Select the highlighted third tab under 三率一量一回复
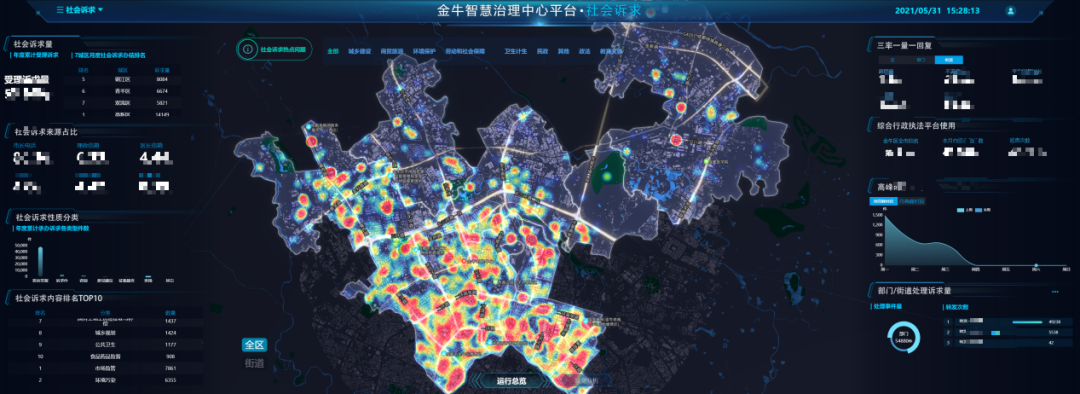This screenshot has height=394, width=1080. click(x=948, y=60)
